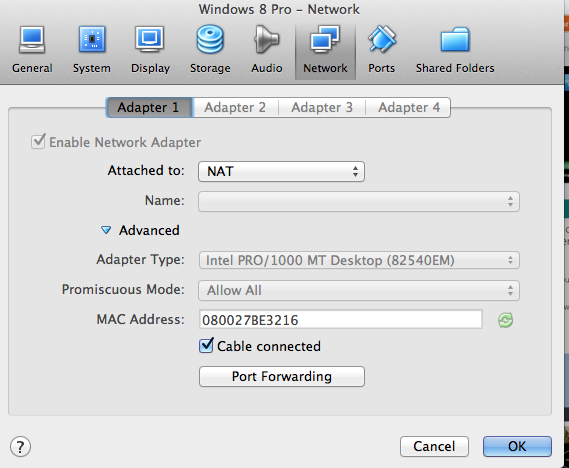Open the Attached to NAT dropdown
Image resolution: width=569 pixels, height=468 pixels.
coord(281,171)
